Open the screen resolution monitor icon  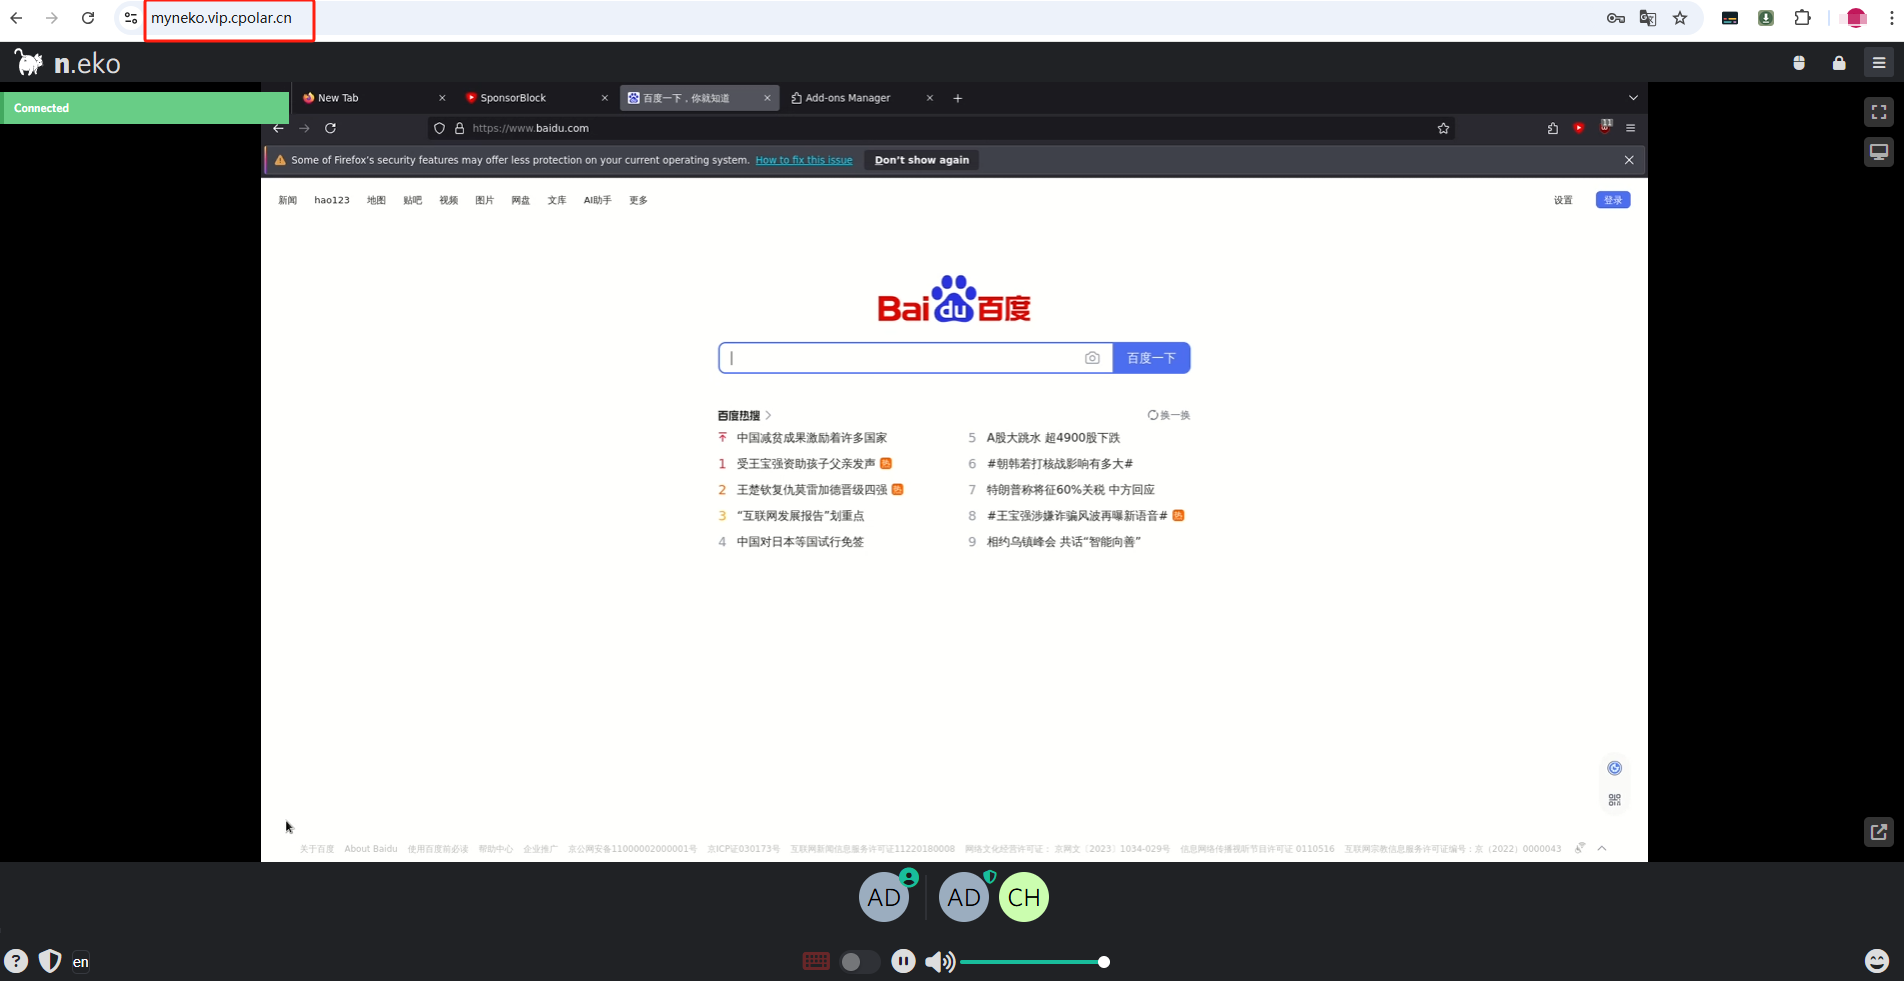[1878, 151]
